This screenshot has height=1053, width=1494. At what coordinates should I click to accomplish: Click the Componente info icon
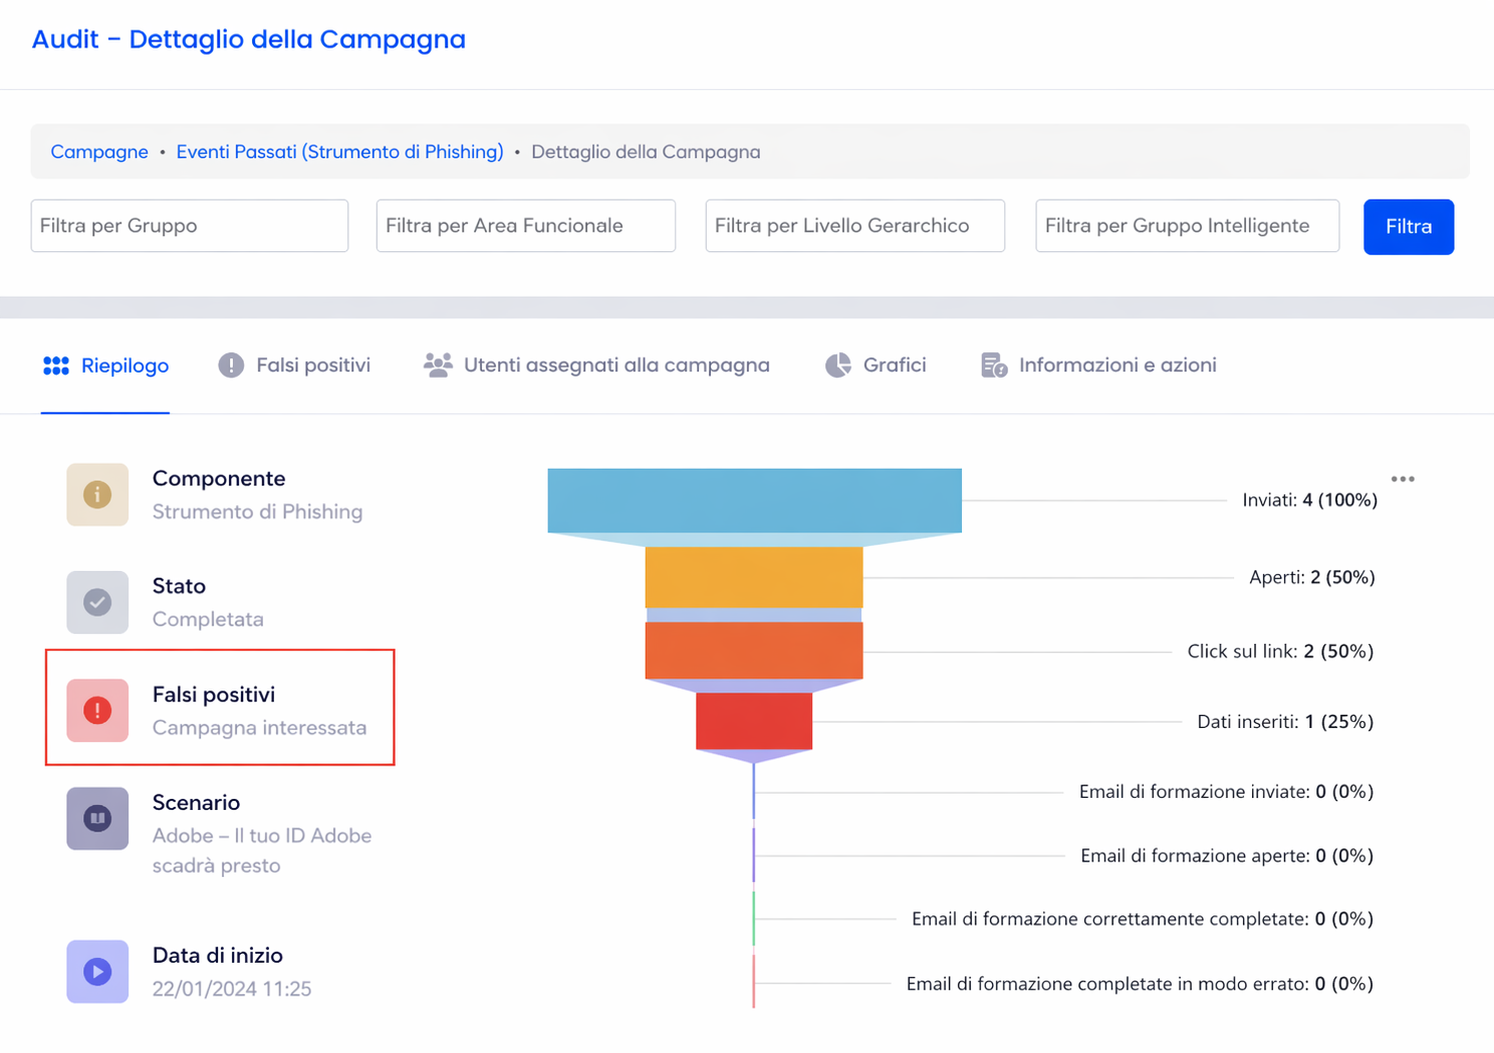pos(97,494)
